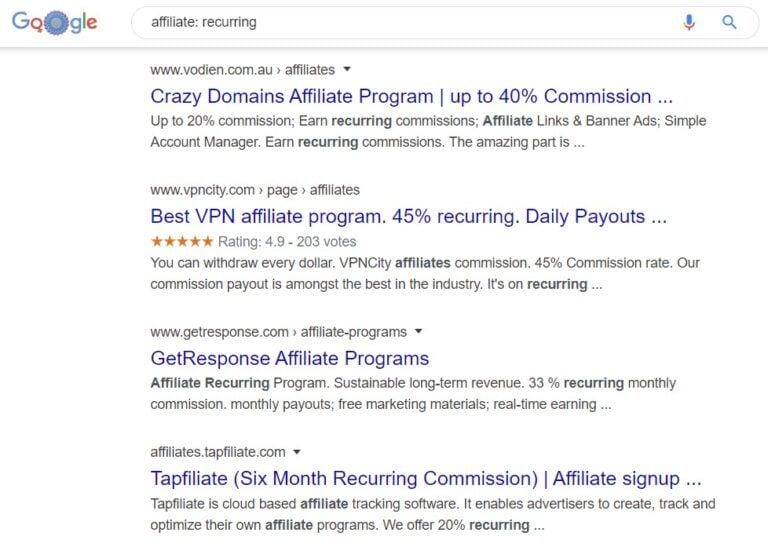The height and width of the screenshot is (558, 768).
Task: Expand the dropdown arrow beside vodien.com.au URL
Action: click(x=347, y=70)
